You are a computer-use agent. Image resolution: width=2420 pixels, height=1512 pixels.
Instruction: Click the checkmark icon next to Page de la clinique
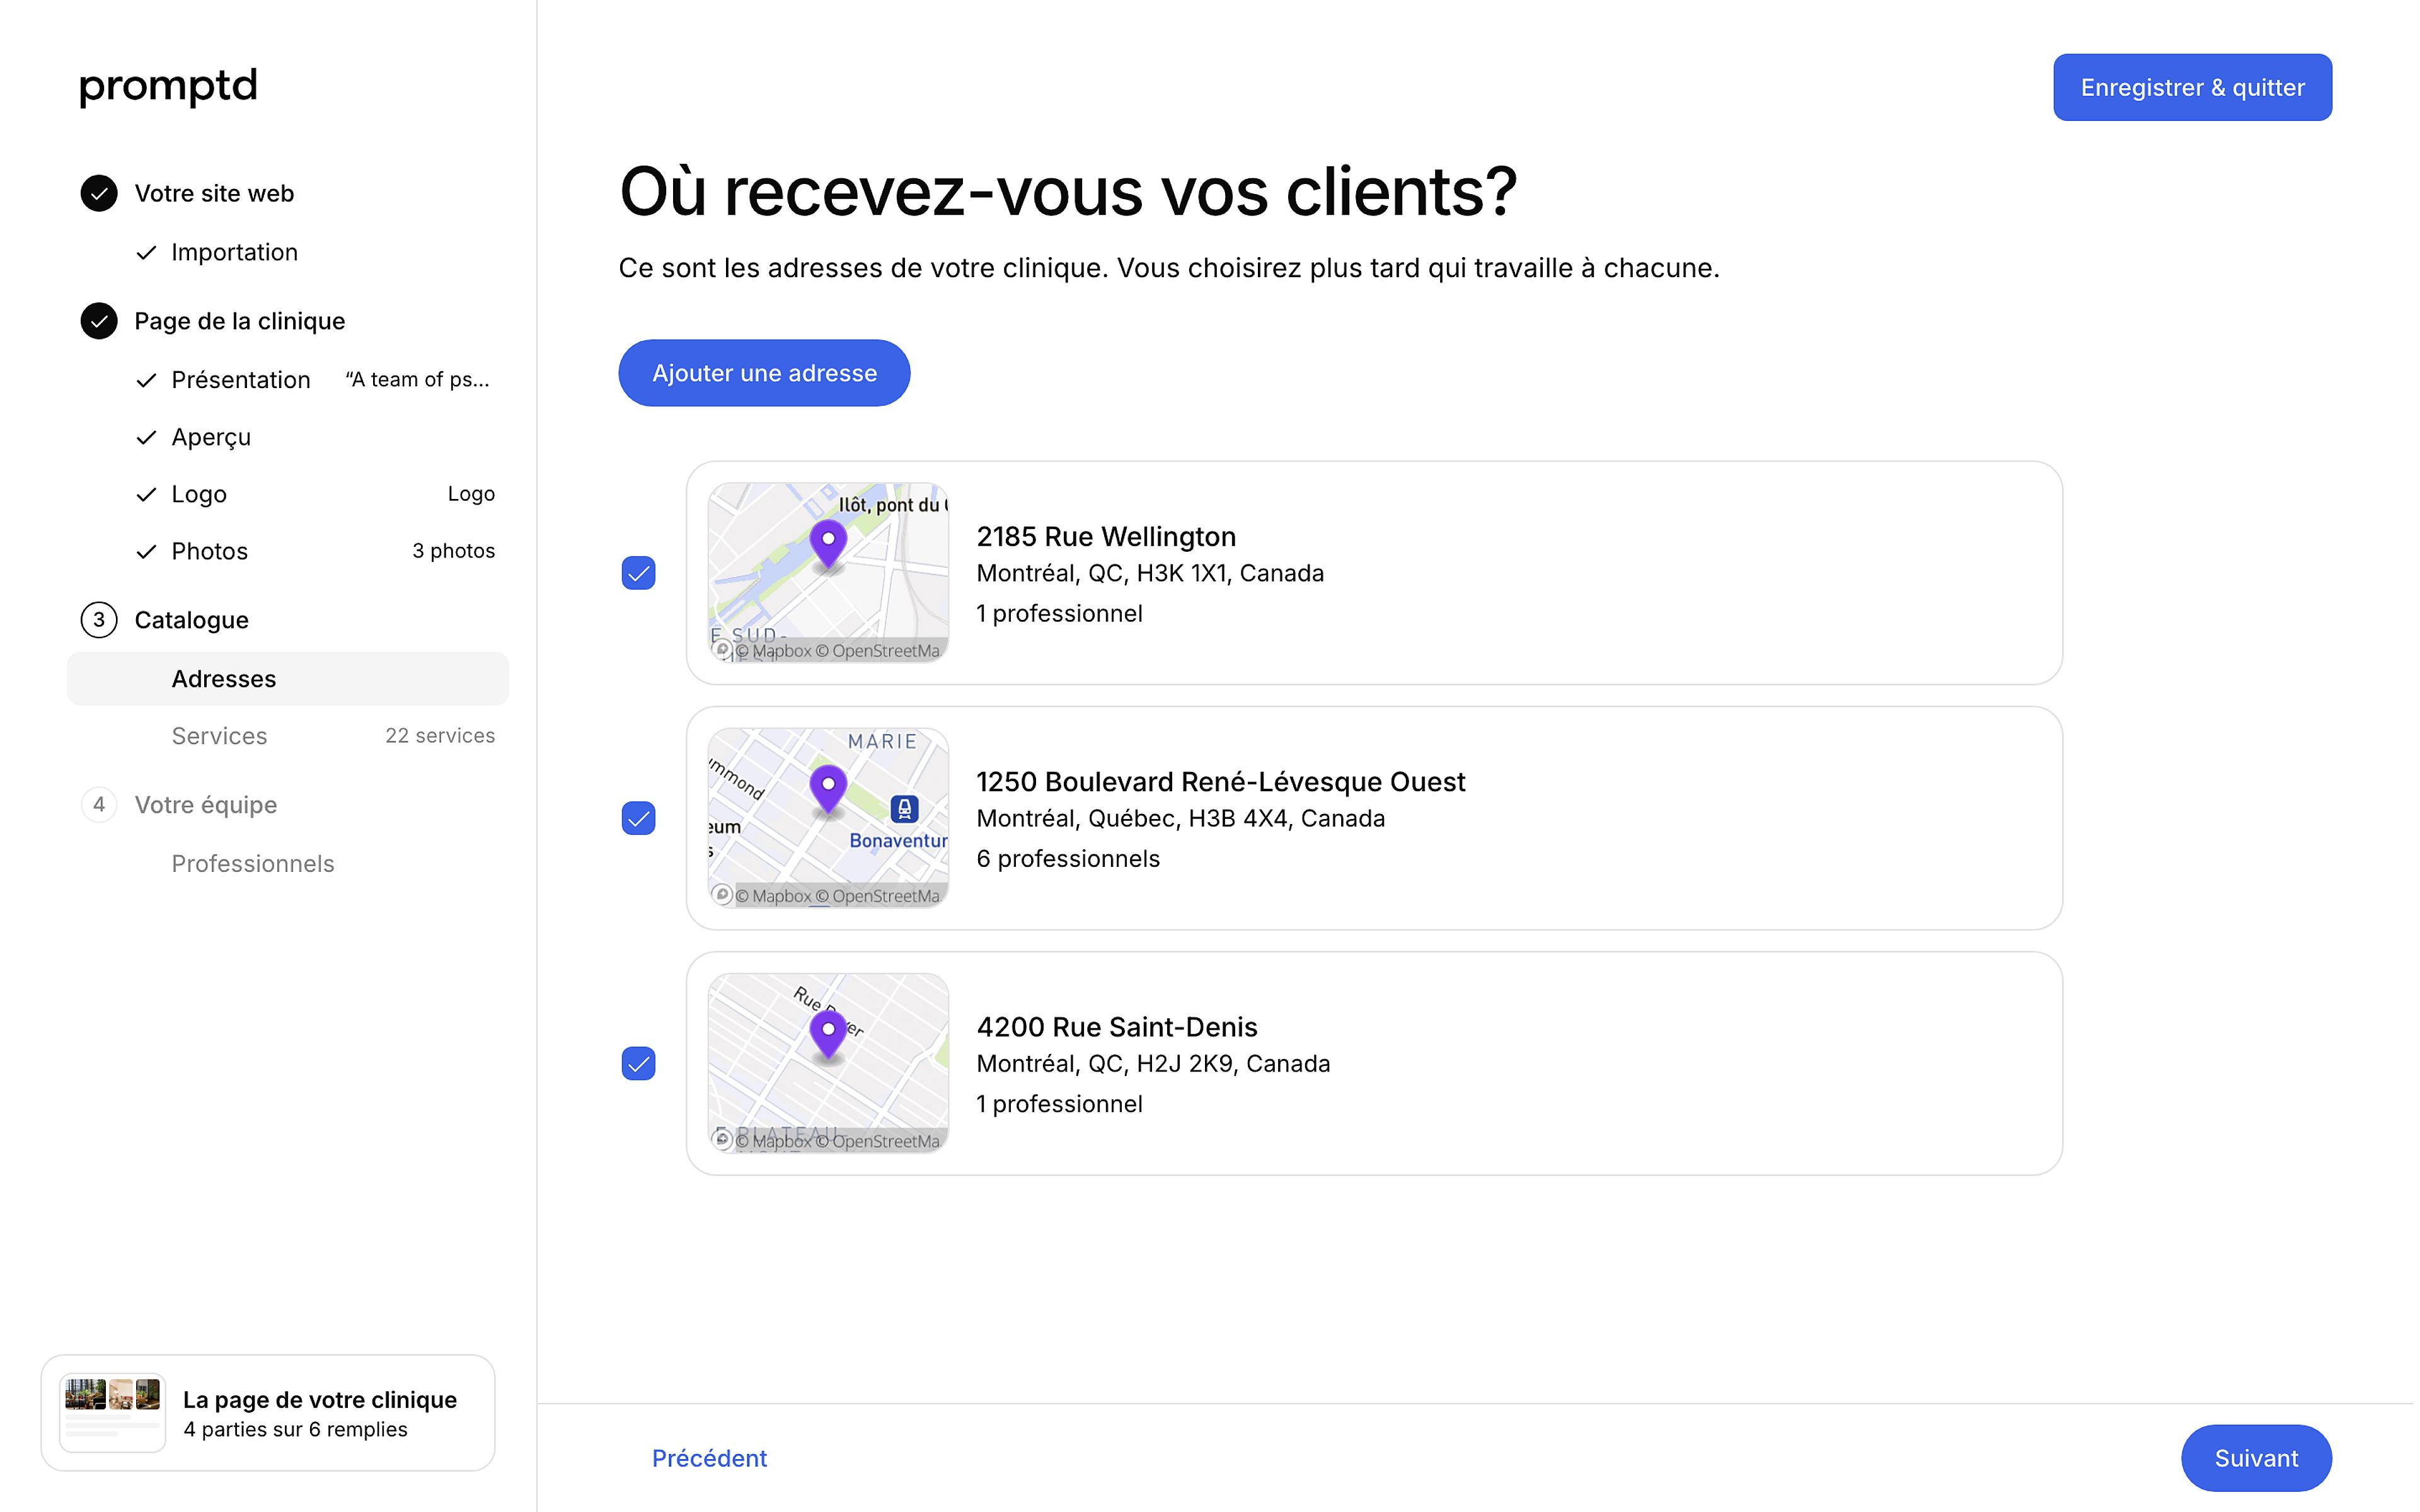pos(99,321)
